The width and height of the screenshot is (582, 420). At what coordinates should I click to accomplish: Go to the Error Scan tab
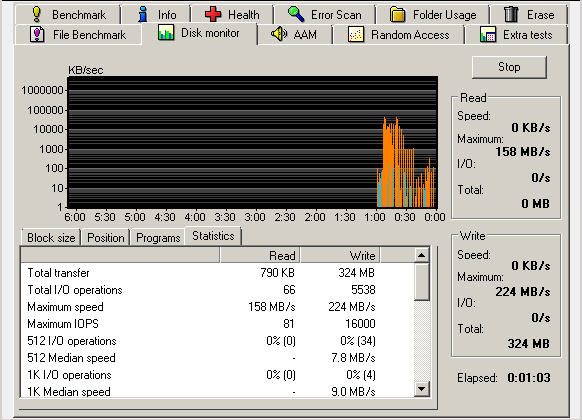[x=325, y=14]
